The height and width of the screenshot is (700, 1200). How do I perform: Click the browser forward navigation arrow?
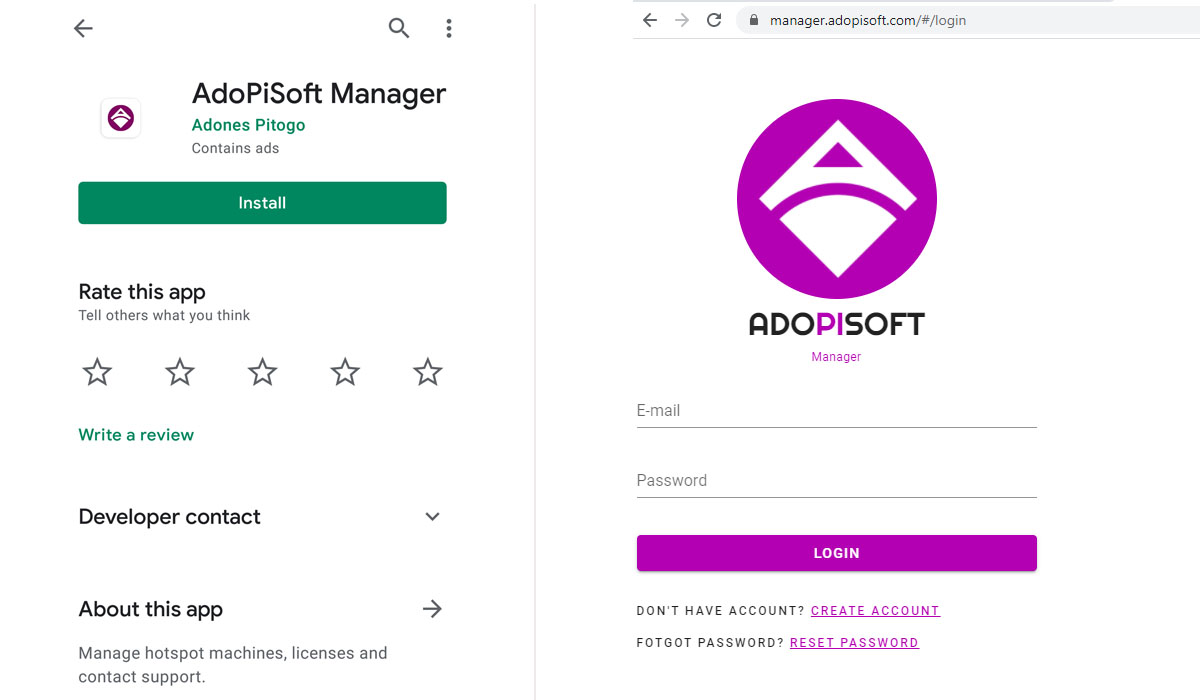pyautogui.click(x=680, y=19)
